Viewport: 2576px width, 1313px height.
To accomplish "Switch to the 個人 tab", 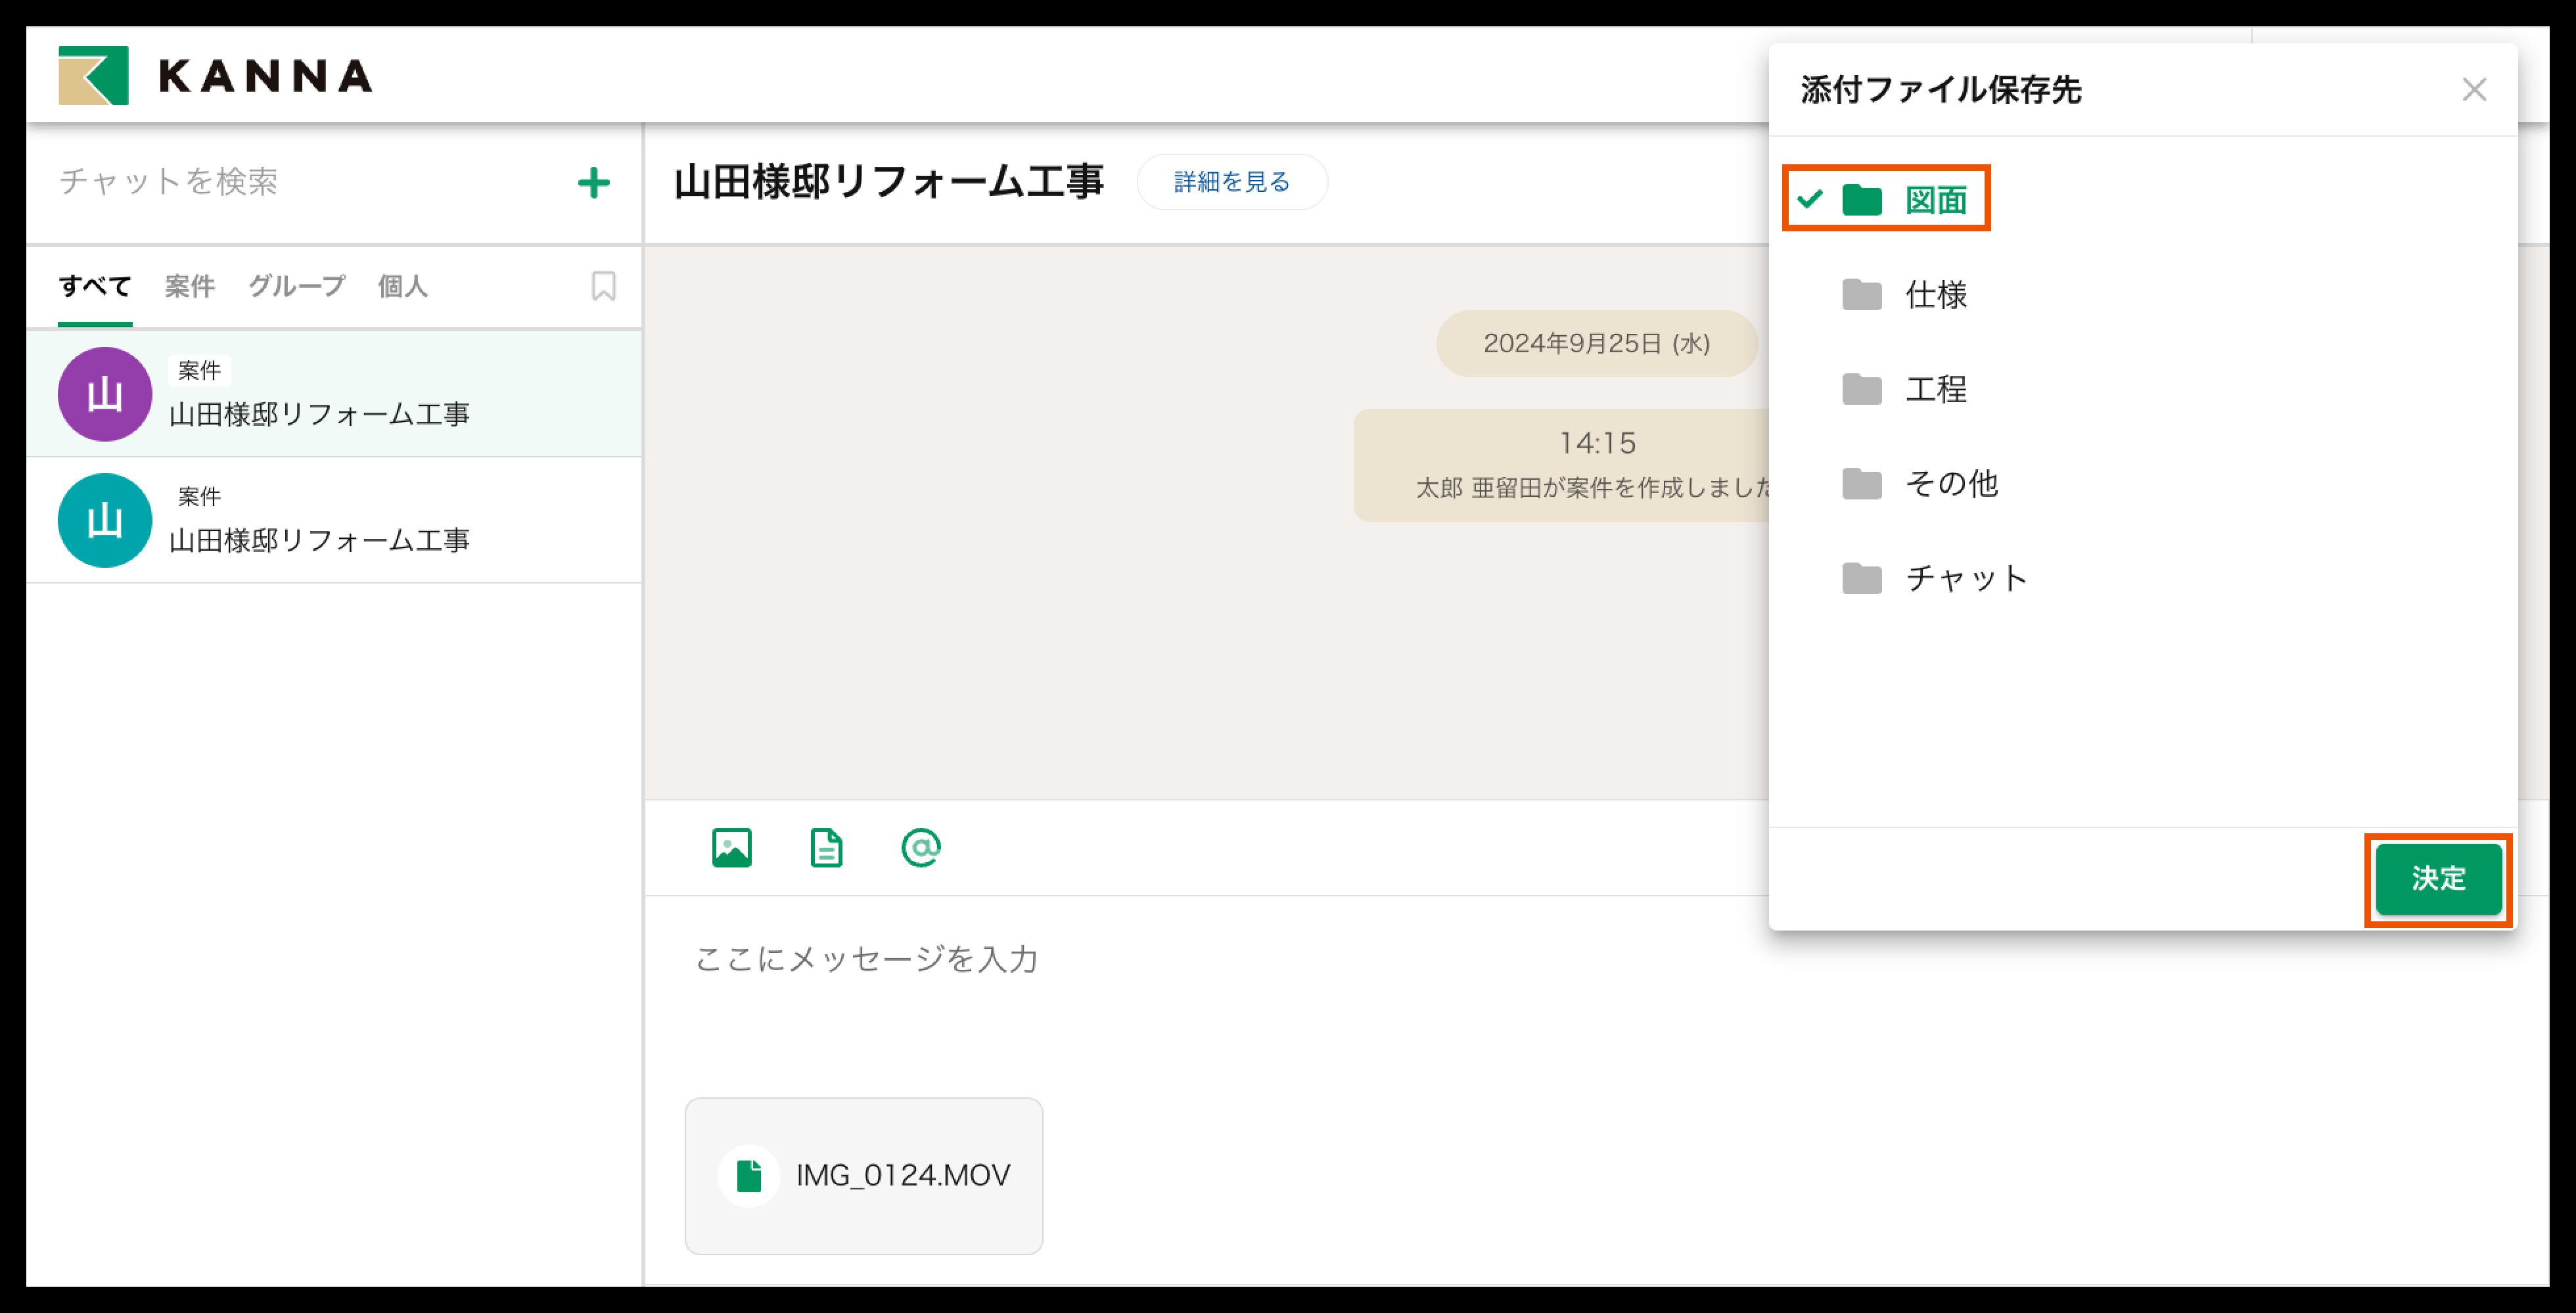I will pos(402,286).
